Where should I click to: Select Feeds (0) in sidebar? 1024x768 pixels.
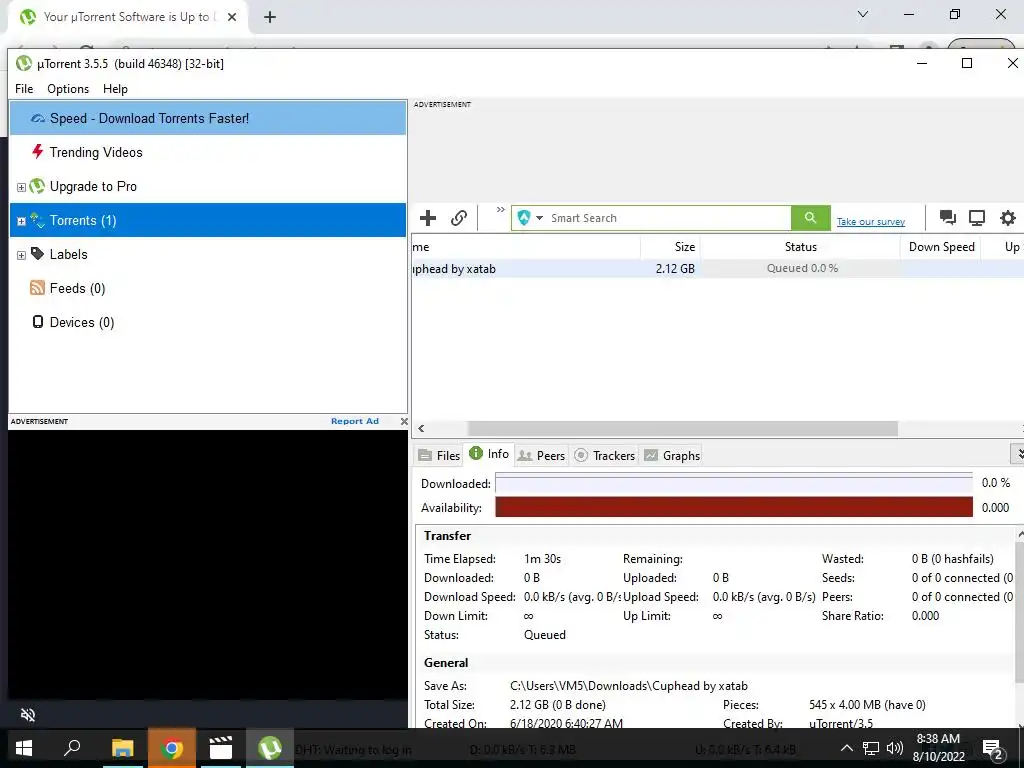click(x=208, y=288)
